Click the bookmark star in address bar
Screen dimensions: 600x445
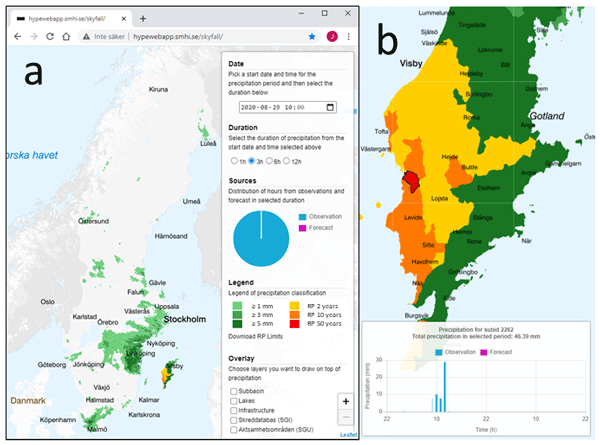(313, 36)
